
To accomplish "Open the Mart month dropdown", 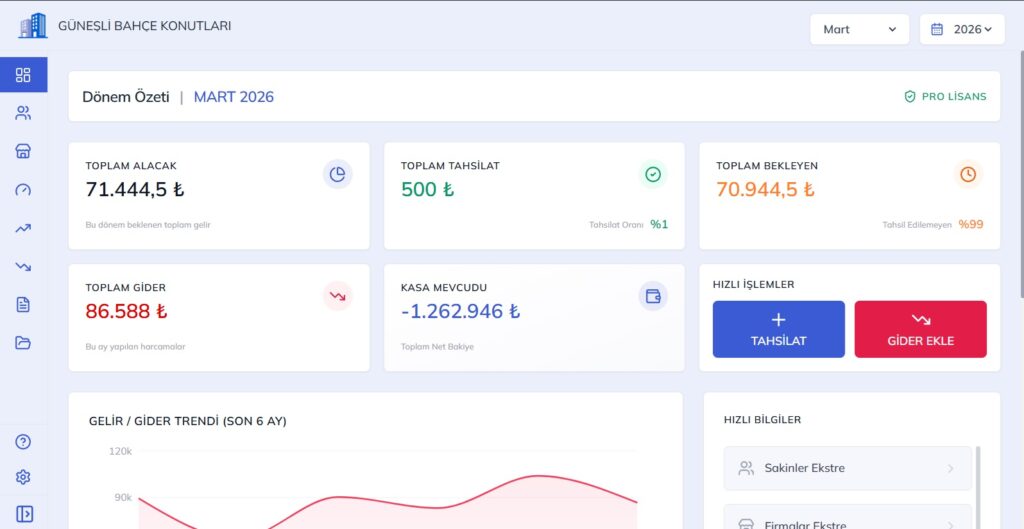I will (859, 29).
